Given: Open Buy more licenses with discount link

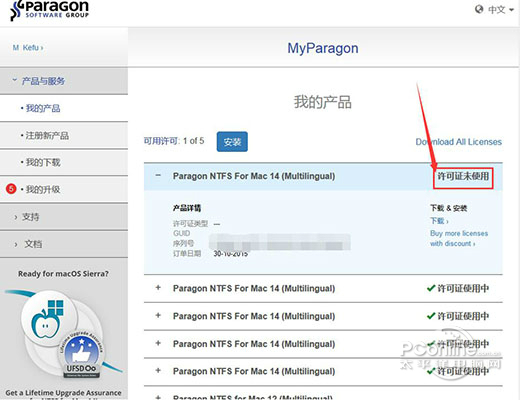Looking at the screenshot, I should click(459, 238).
